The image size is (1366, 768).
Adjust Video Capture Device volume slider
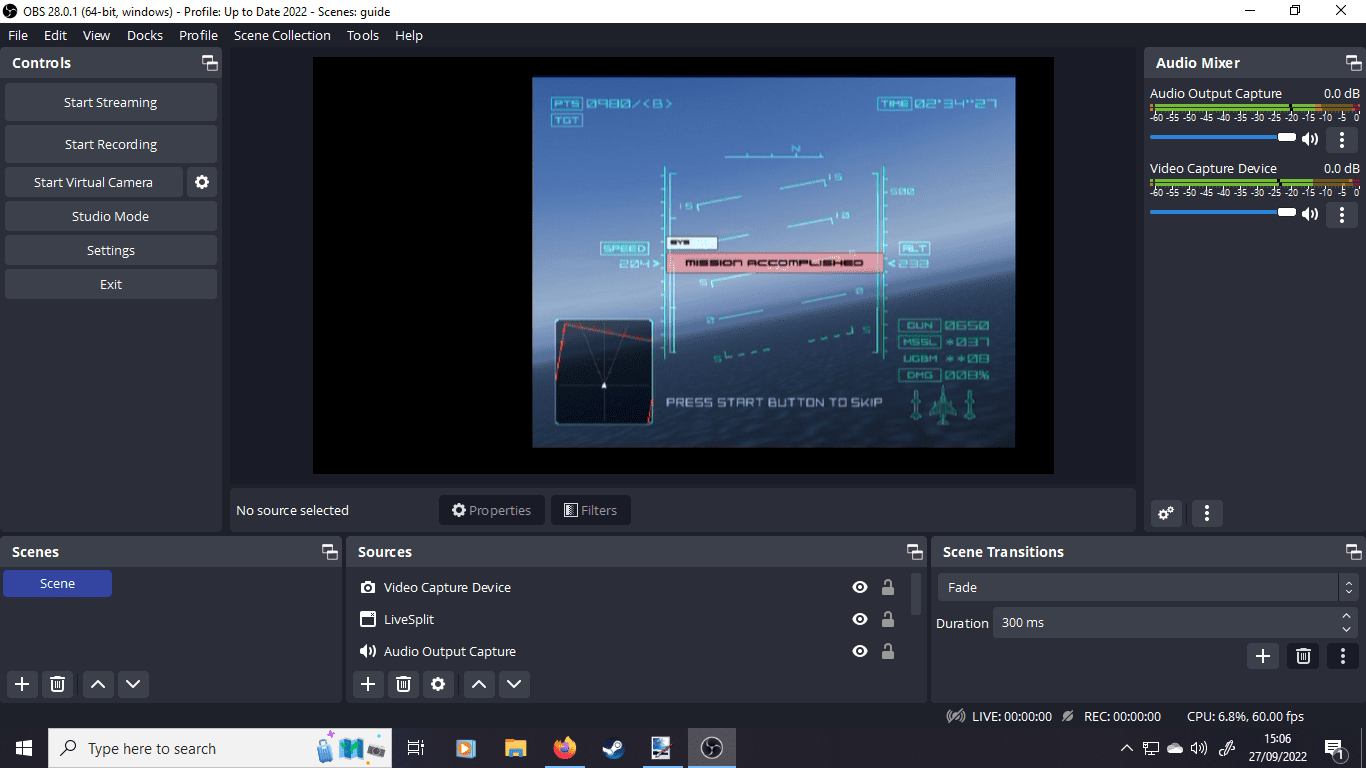coord(1223,212)
